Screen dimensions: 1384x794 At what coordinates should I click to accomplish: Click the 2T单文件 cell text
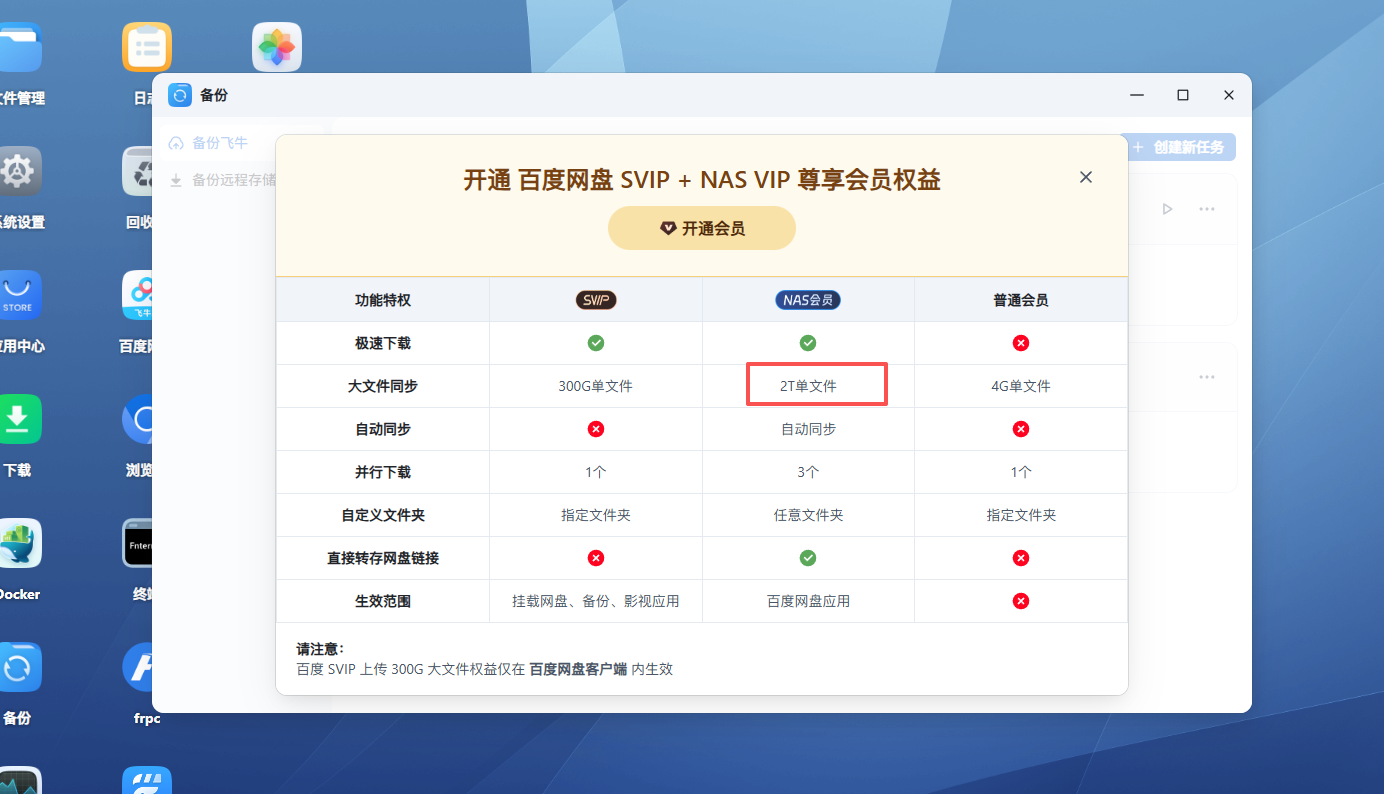(808, 386)
